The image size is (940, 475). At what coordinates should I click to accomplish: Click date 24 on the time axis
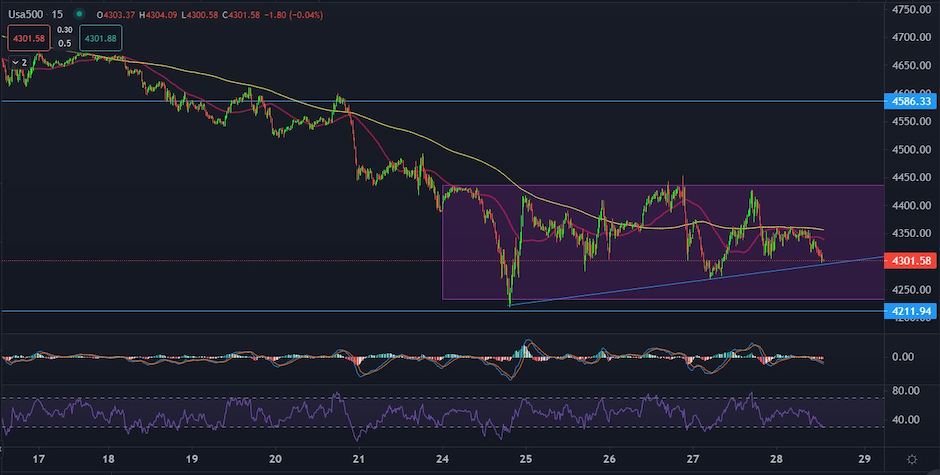tap(442, 459)
